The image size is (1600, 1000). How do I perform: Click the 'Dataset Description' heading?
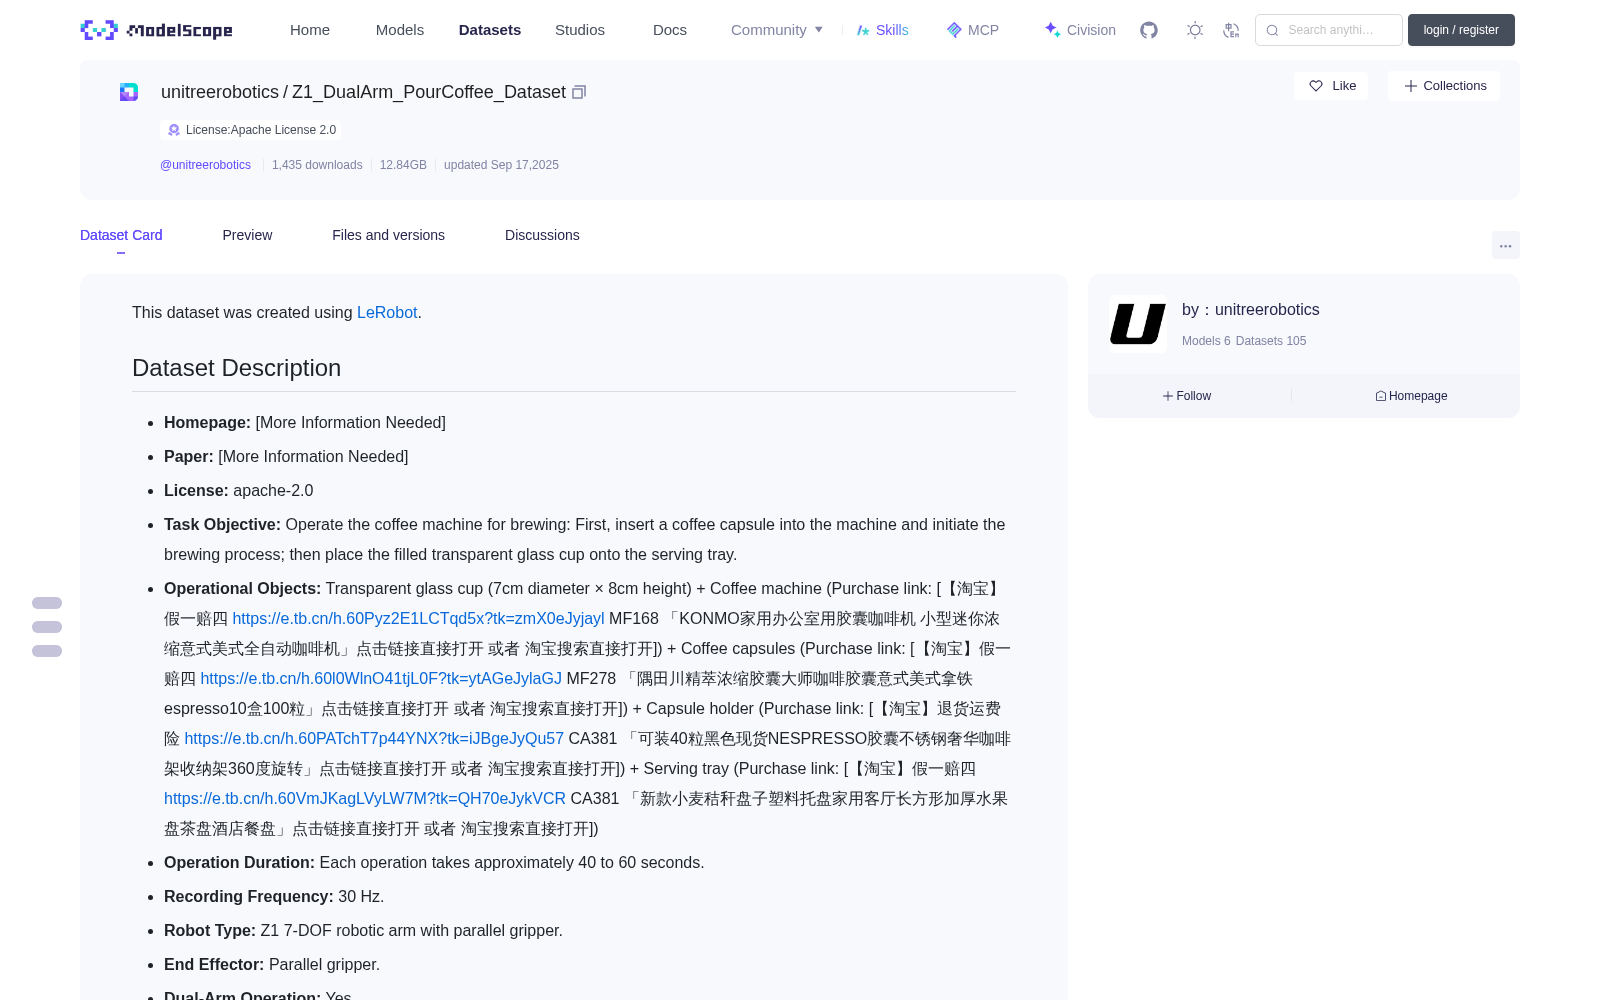click(237, 368)
